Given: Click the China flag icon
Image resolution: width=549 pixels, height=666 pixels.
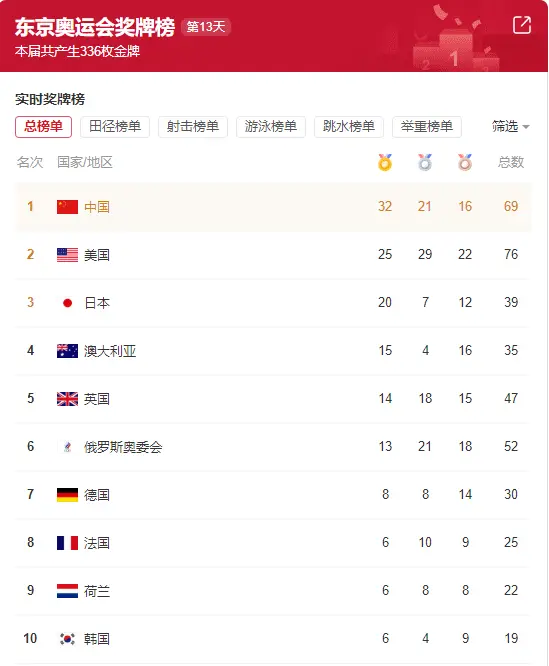Looking at the screenshot, I should point(68,207).
